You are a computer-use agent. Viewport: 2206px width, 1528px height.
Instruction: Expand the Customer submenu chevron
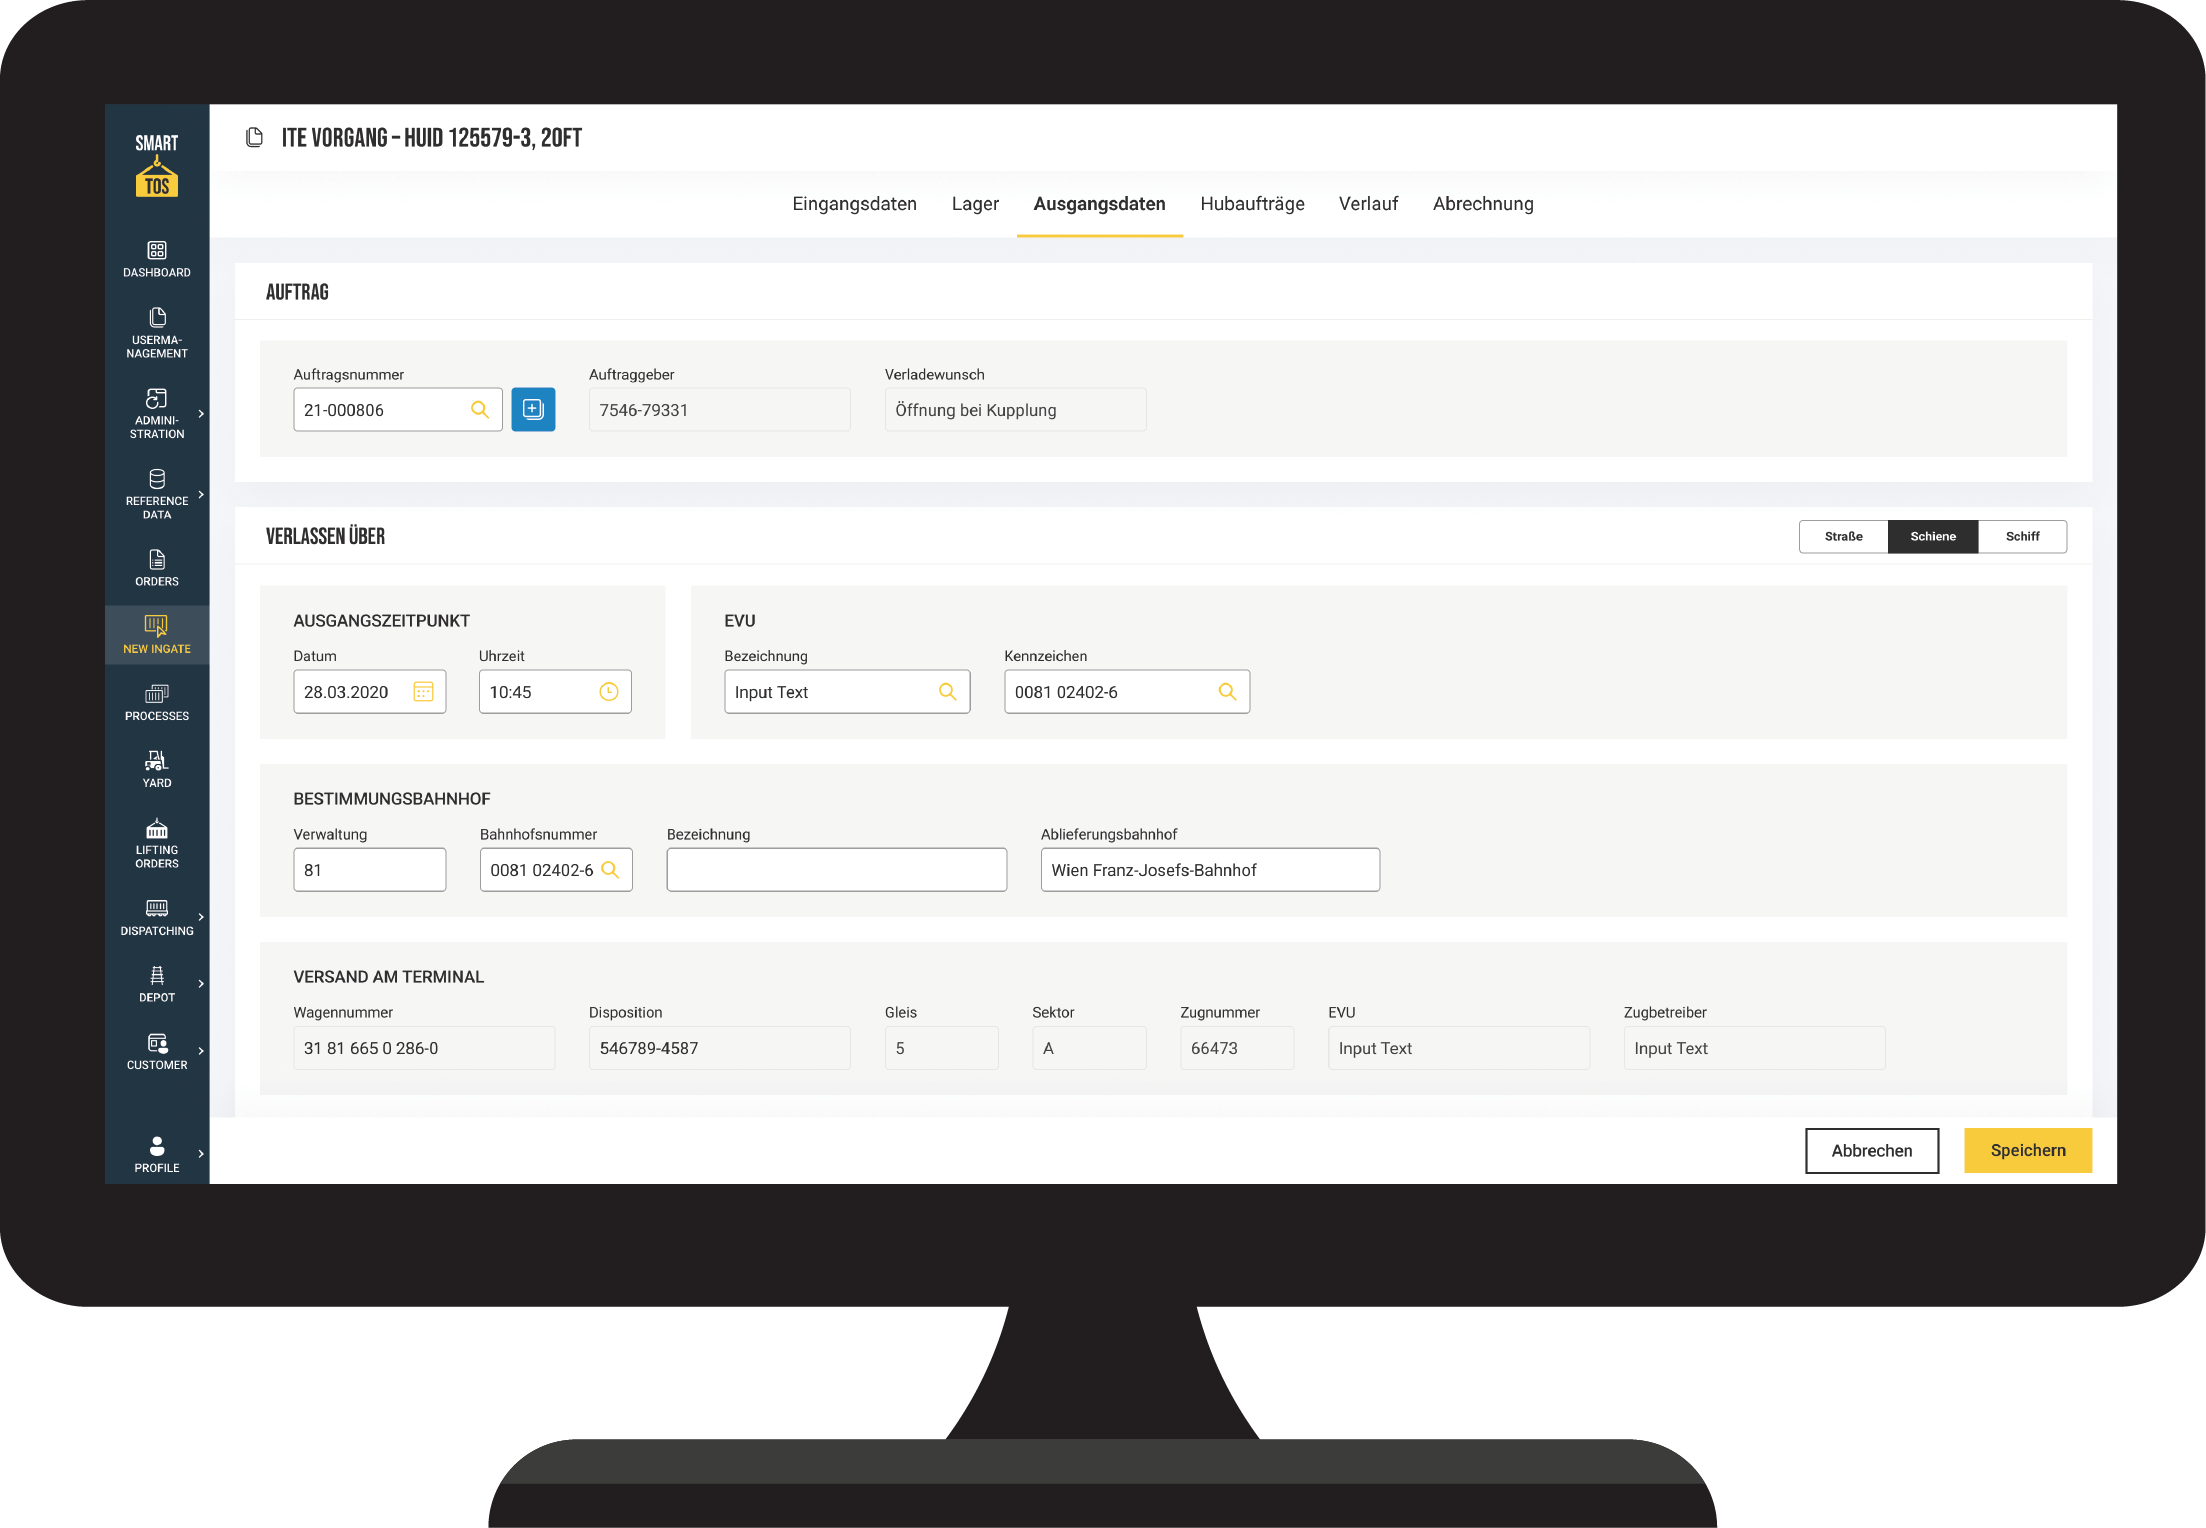[x=201, y=1051]
